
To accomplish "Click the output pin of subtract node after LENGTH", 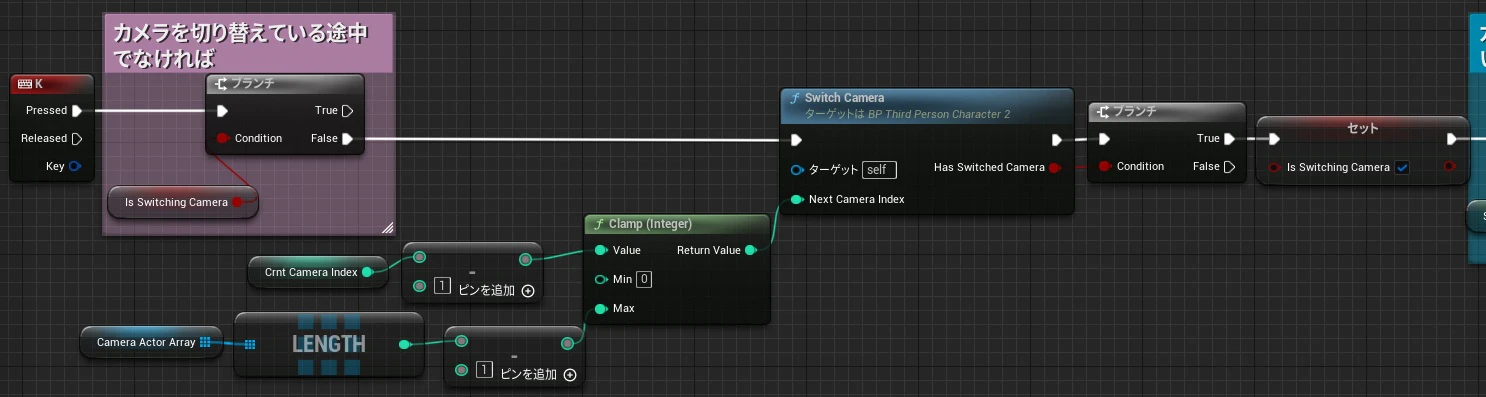I will [568, 343].
